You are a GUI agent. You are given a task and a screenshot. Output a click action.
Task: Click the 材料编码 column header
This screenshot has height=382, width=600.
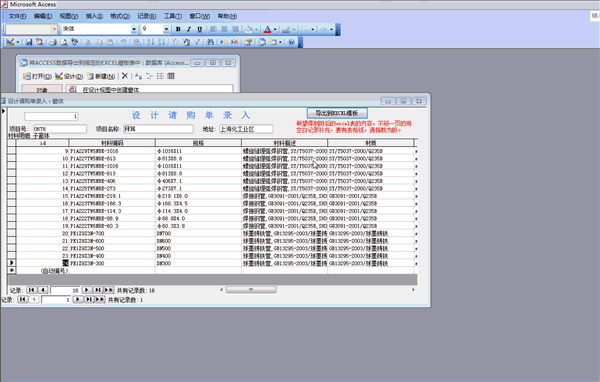(112, 143)
